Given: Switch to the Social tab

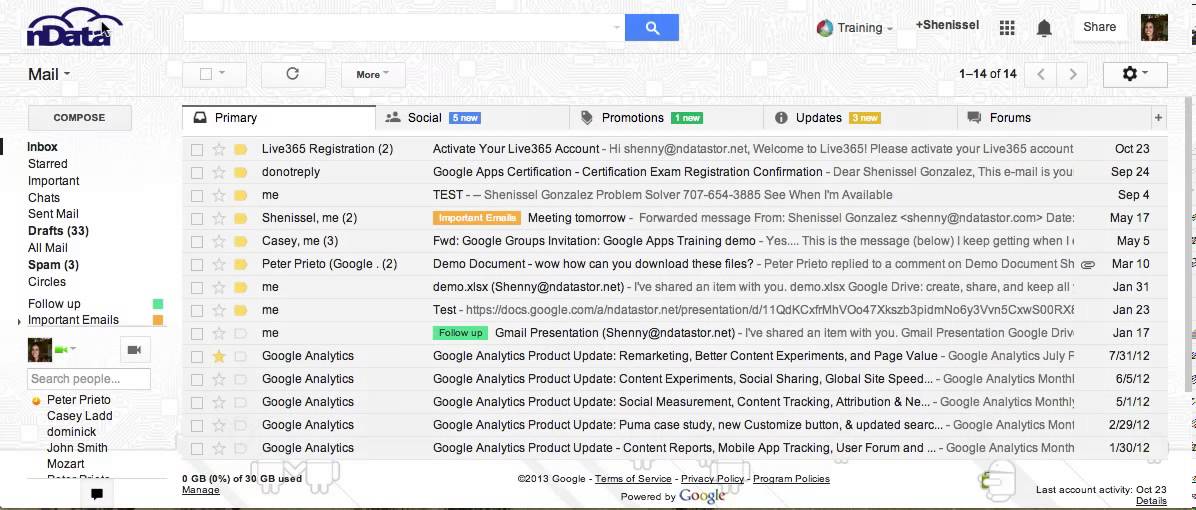Looking at the screenshot, I should tap(473, 117).
